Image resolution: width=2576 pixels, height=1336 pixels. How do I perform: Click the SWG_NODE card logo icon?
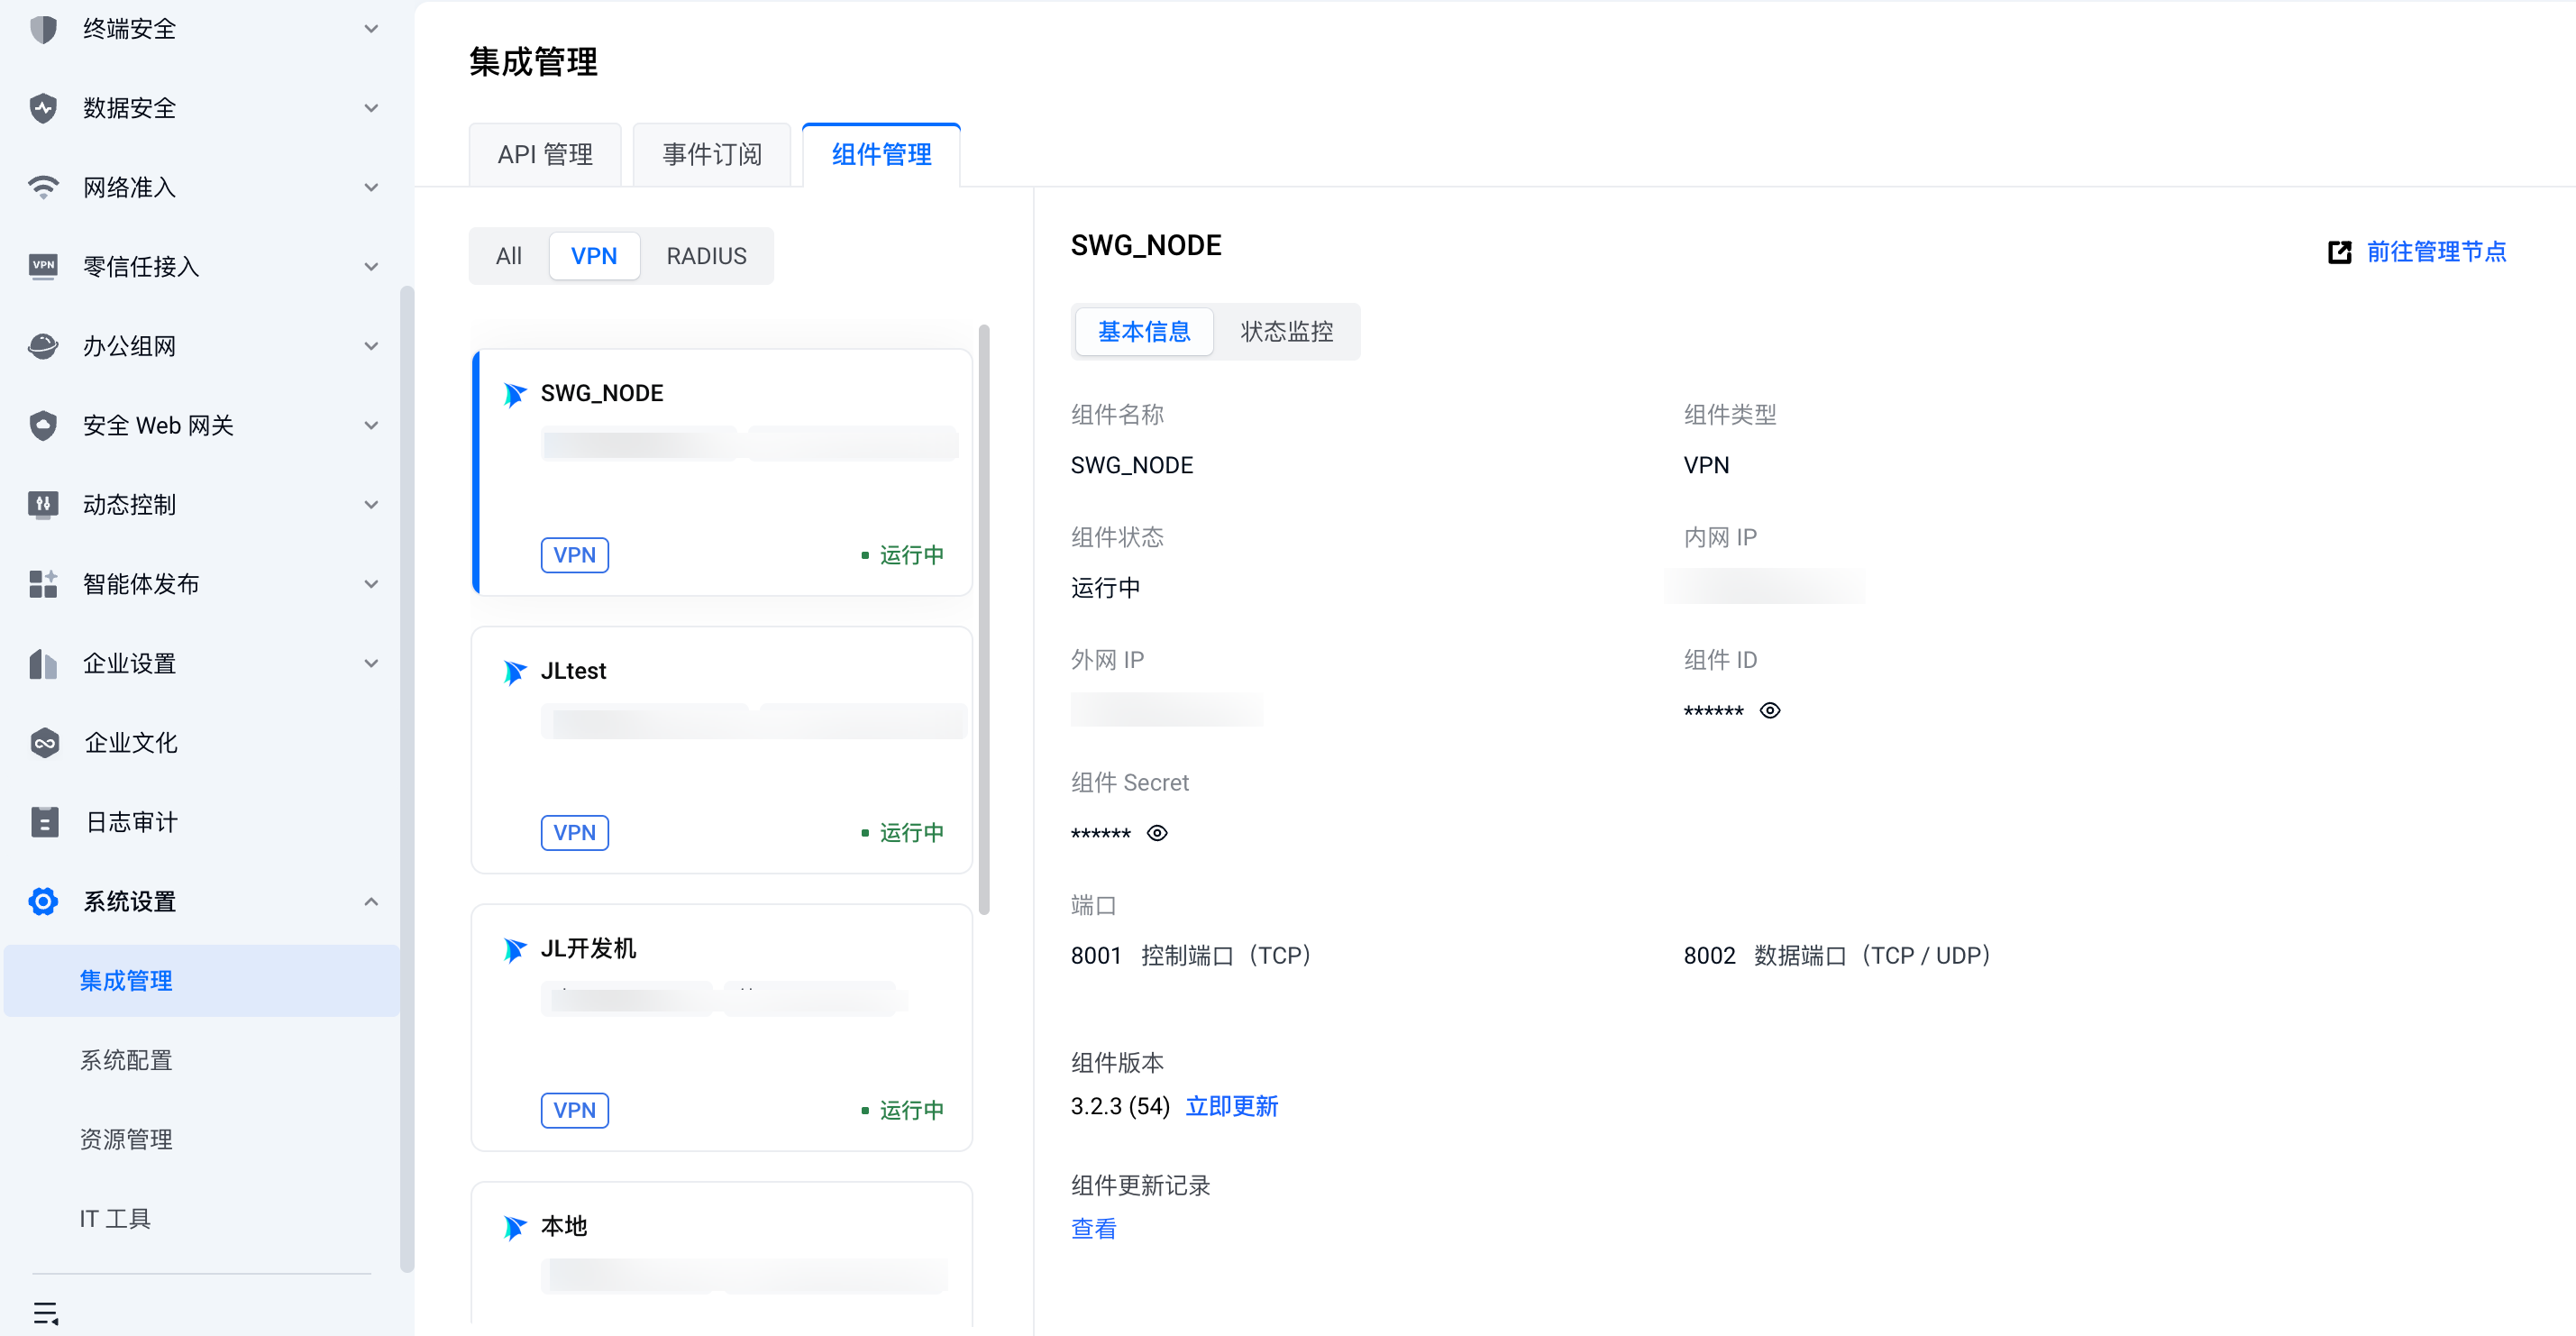[515, 394]
